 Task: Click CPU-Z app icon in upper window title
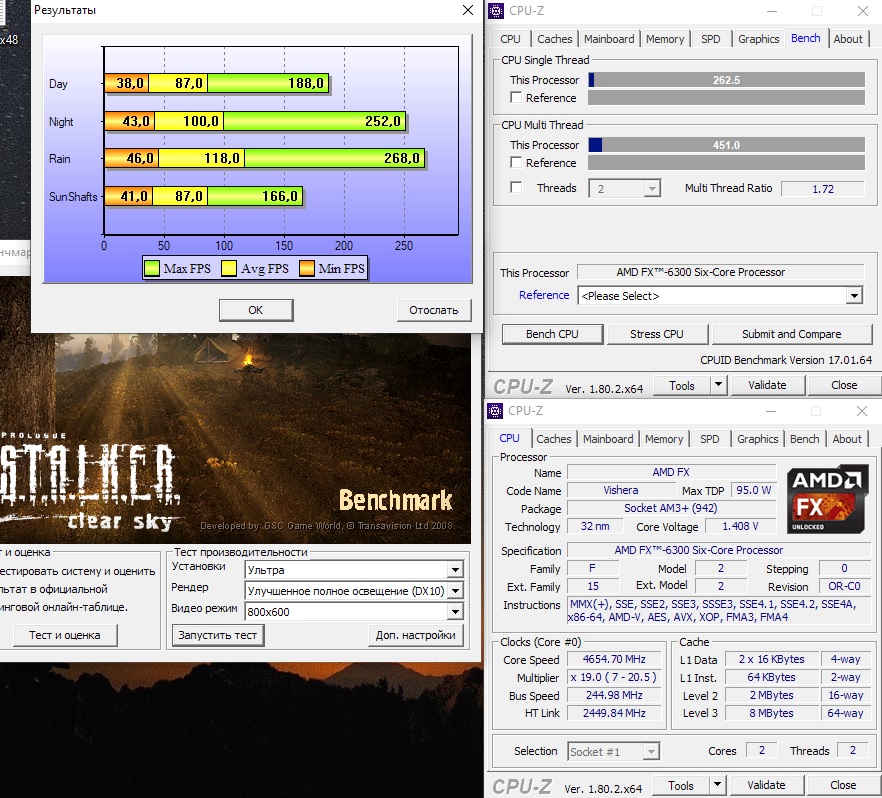tap(496, 11)
